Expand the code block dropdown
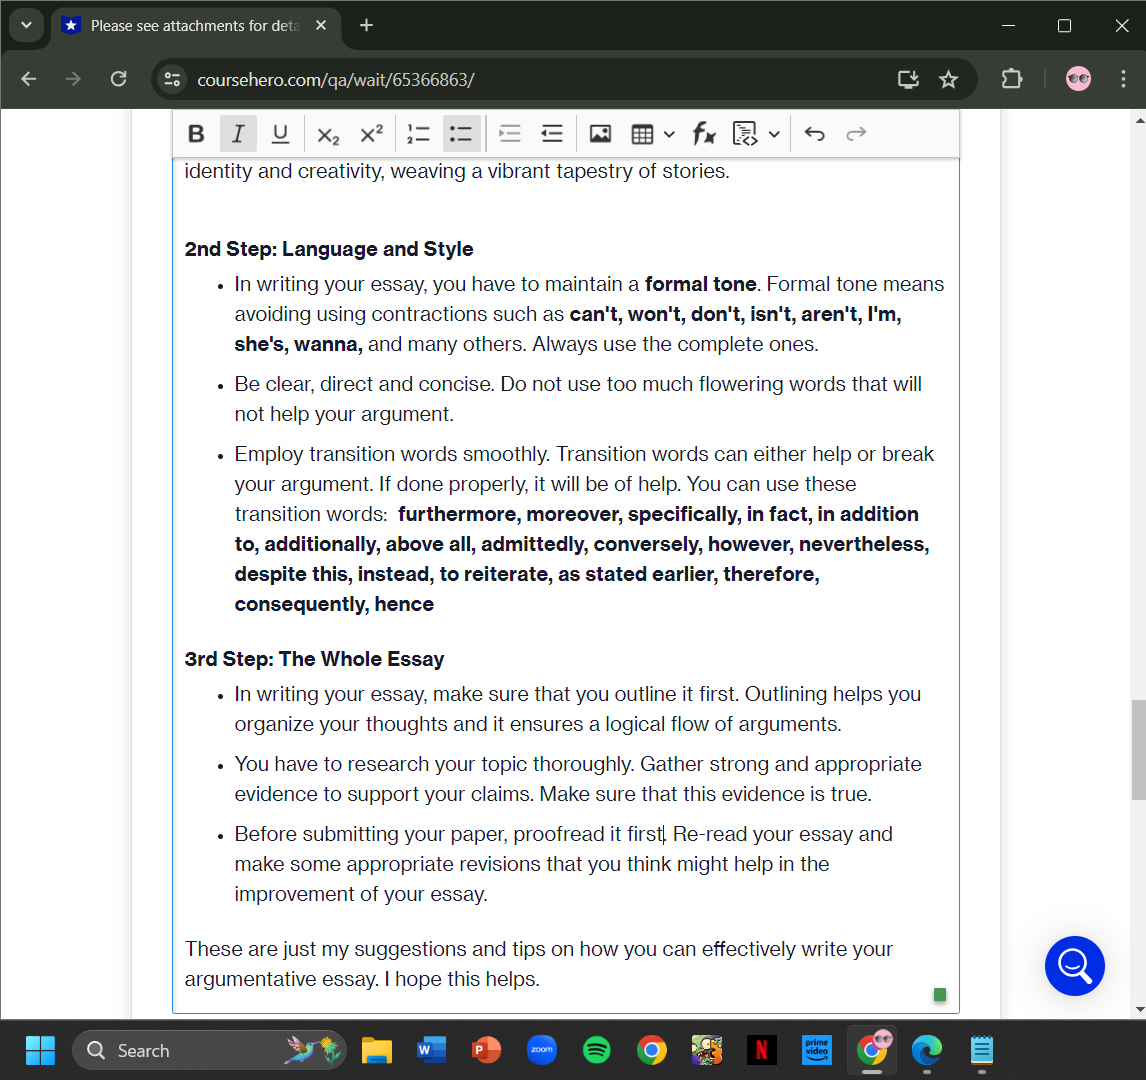1146x1080 pixels. (774, 133)
